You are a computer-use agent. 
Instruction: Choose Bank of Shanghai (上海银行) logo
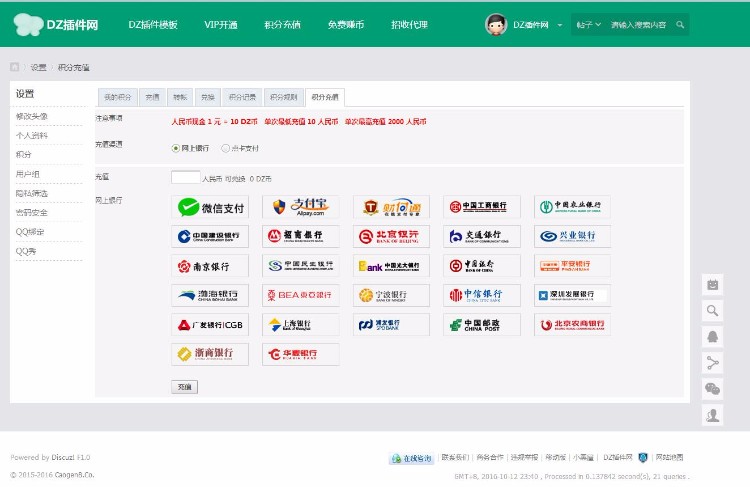(x=300, y=325)
